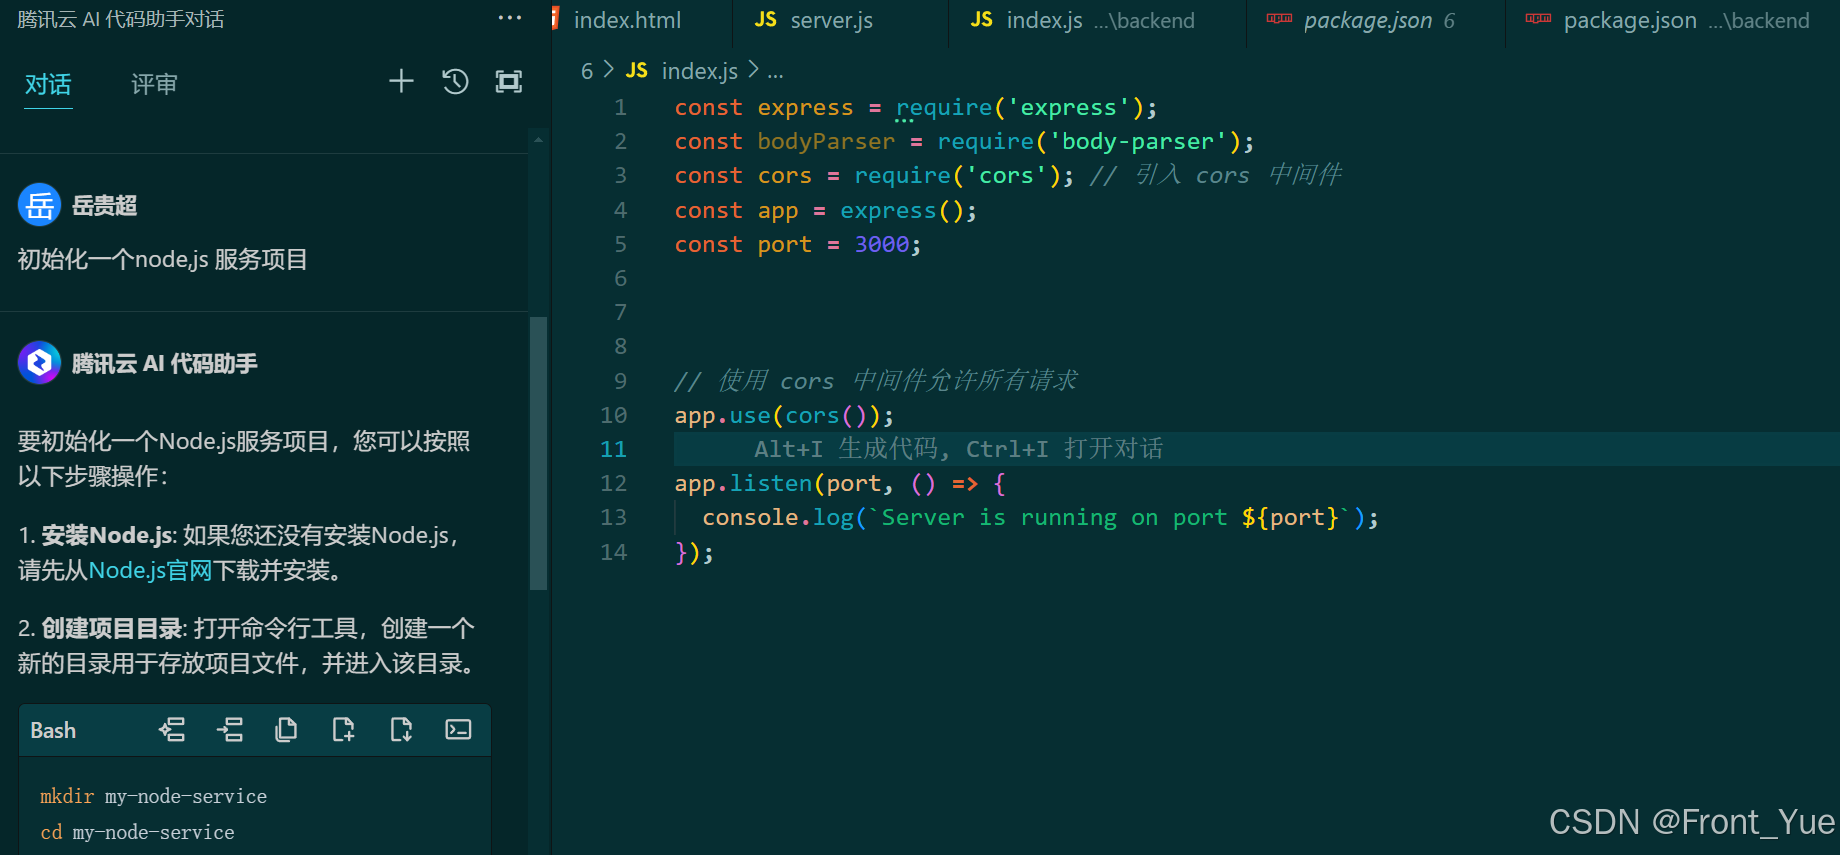Click mkdir my-node-service command

[x=153, y=796]
